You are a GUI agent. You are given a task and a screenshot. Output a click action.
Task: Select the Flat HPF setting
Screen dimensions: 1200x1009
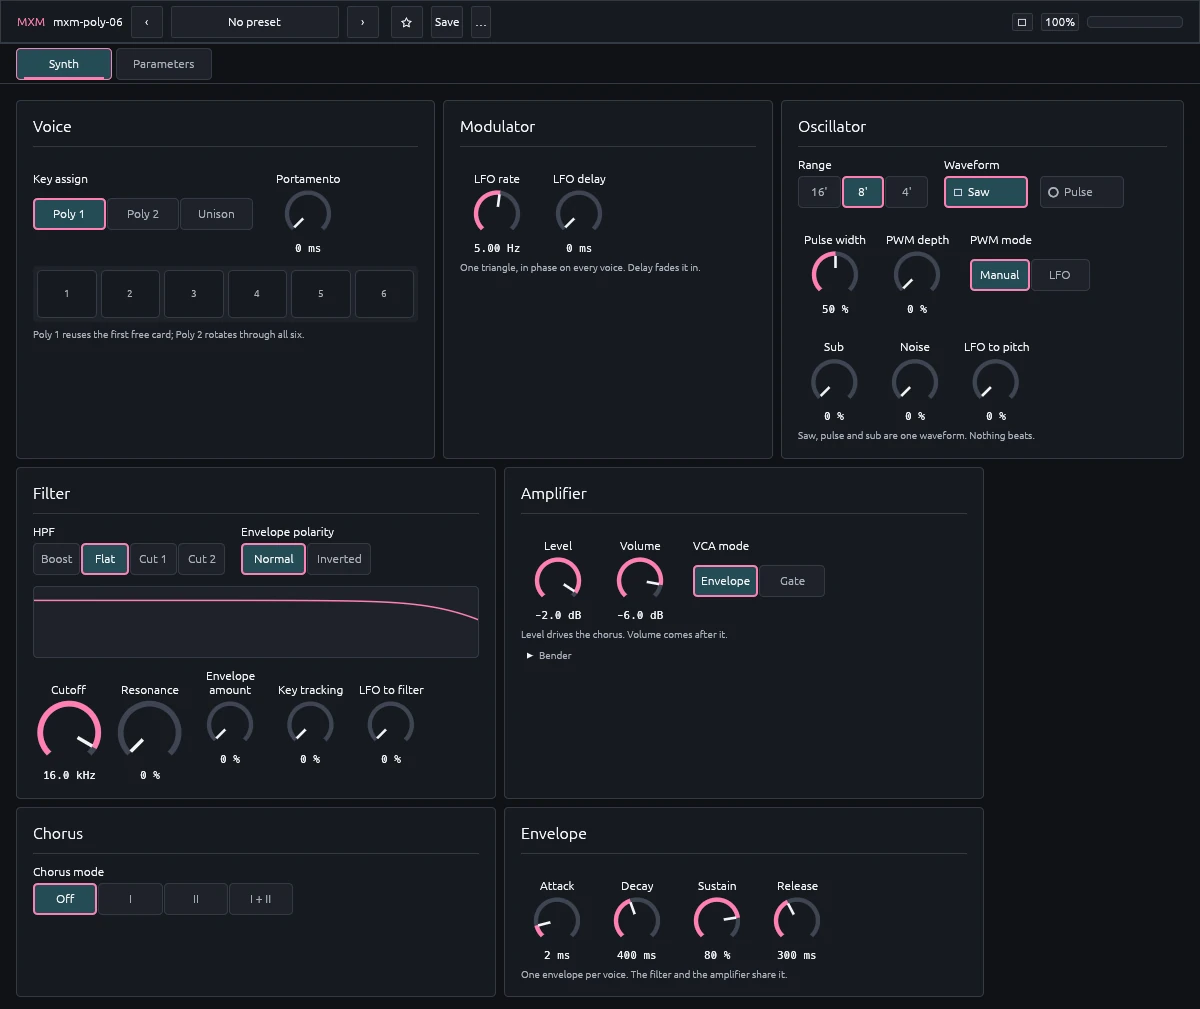105,559
